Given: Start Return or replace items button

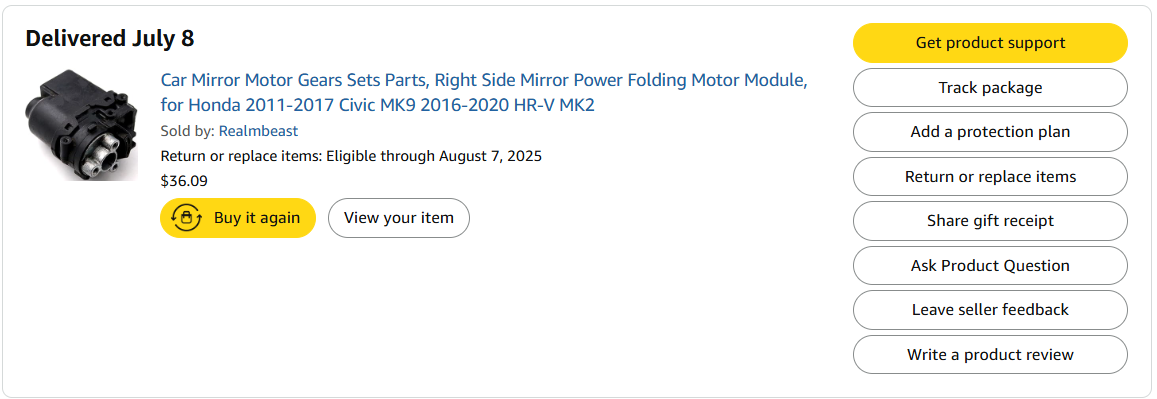Looking at the screenshot, I should pos(990,176).
